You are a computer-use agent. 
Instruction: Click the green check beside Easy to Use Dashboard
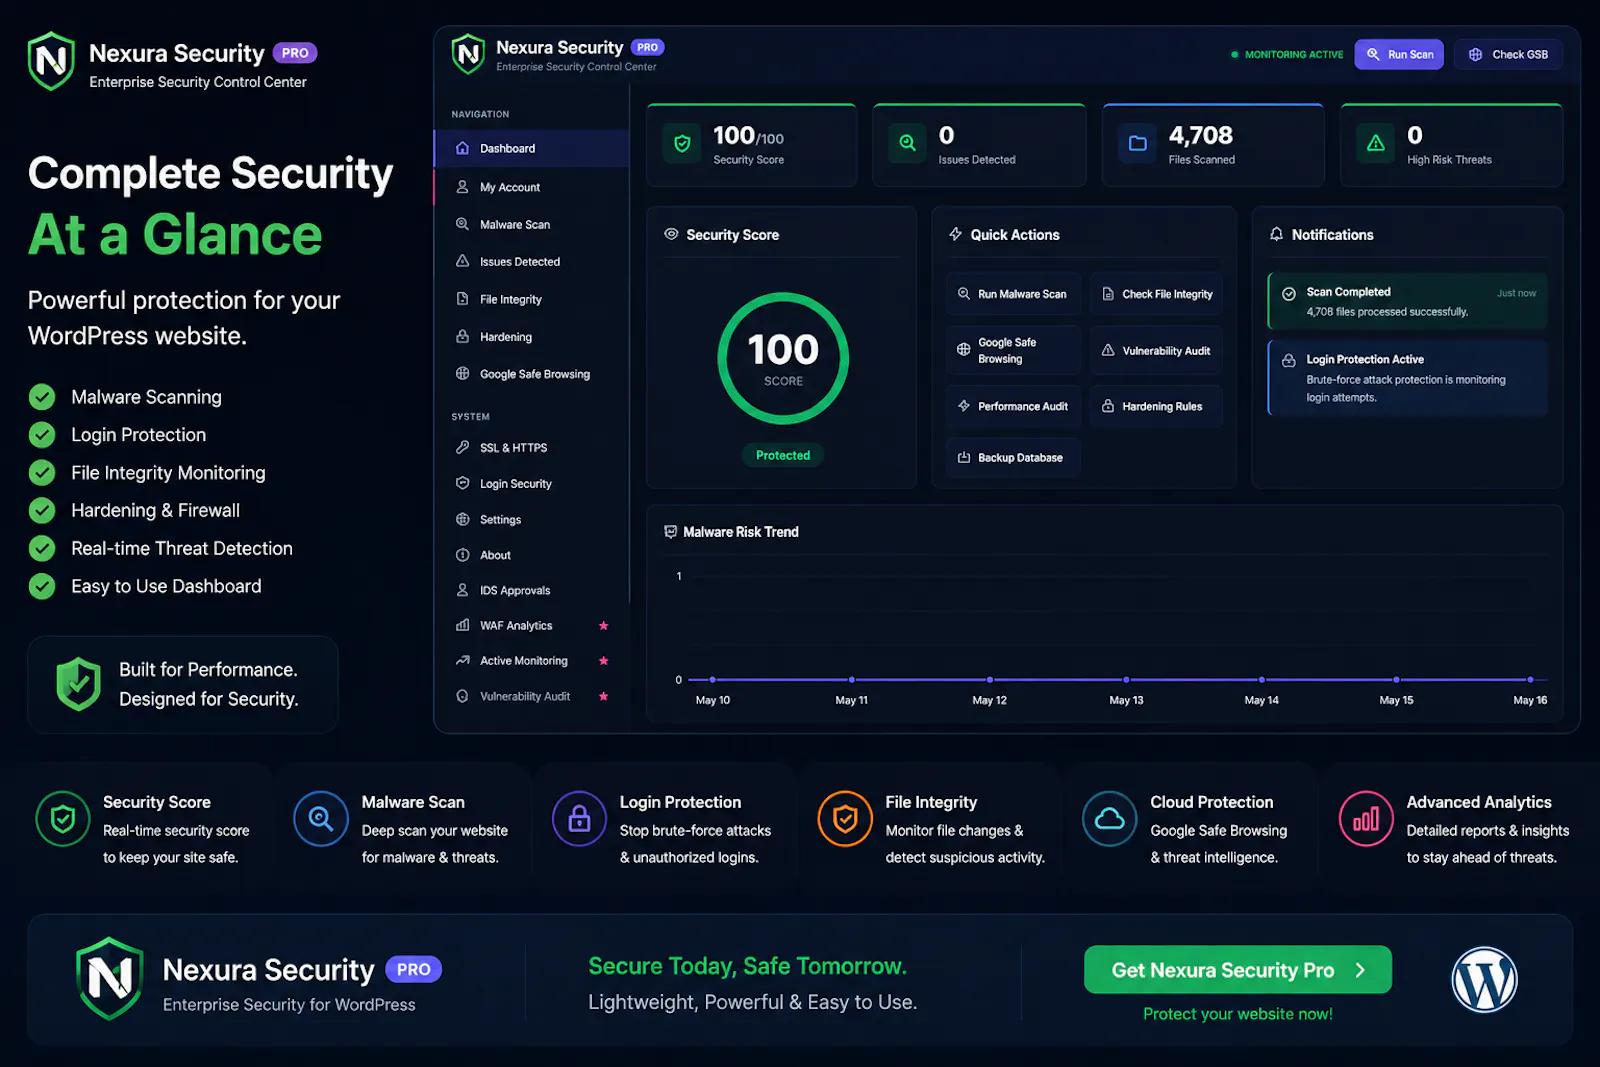tap(42, 586)
